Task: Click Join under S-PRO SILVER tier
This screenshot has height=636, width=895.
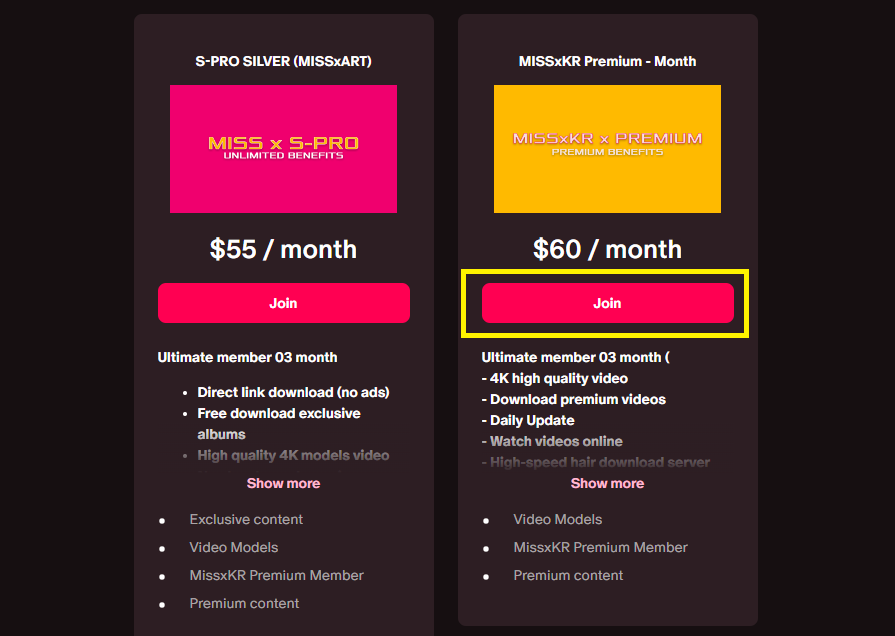Action: (x=284, y=303)
